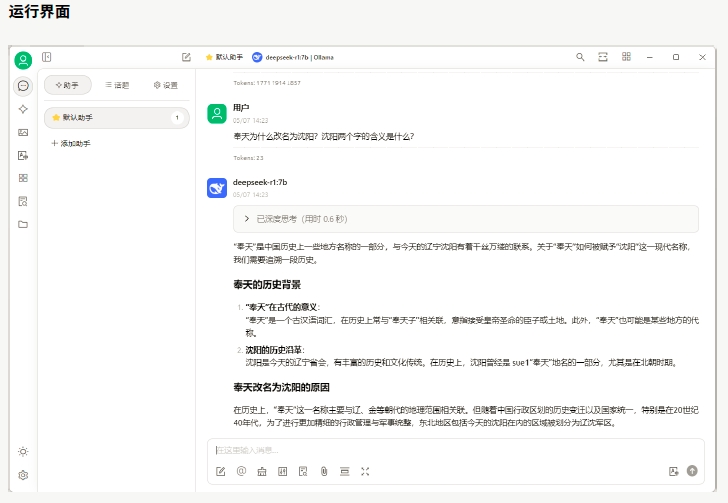Open the knowledge base sidebar icon

pos(23,201)
